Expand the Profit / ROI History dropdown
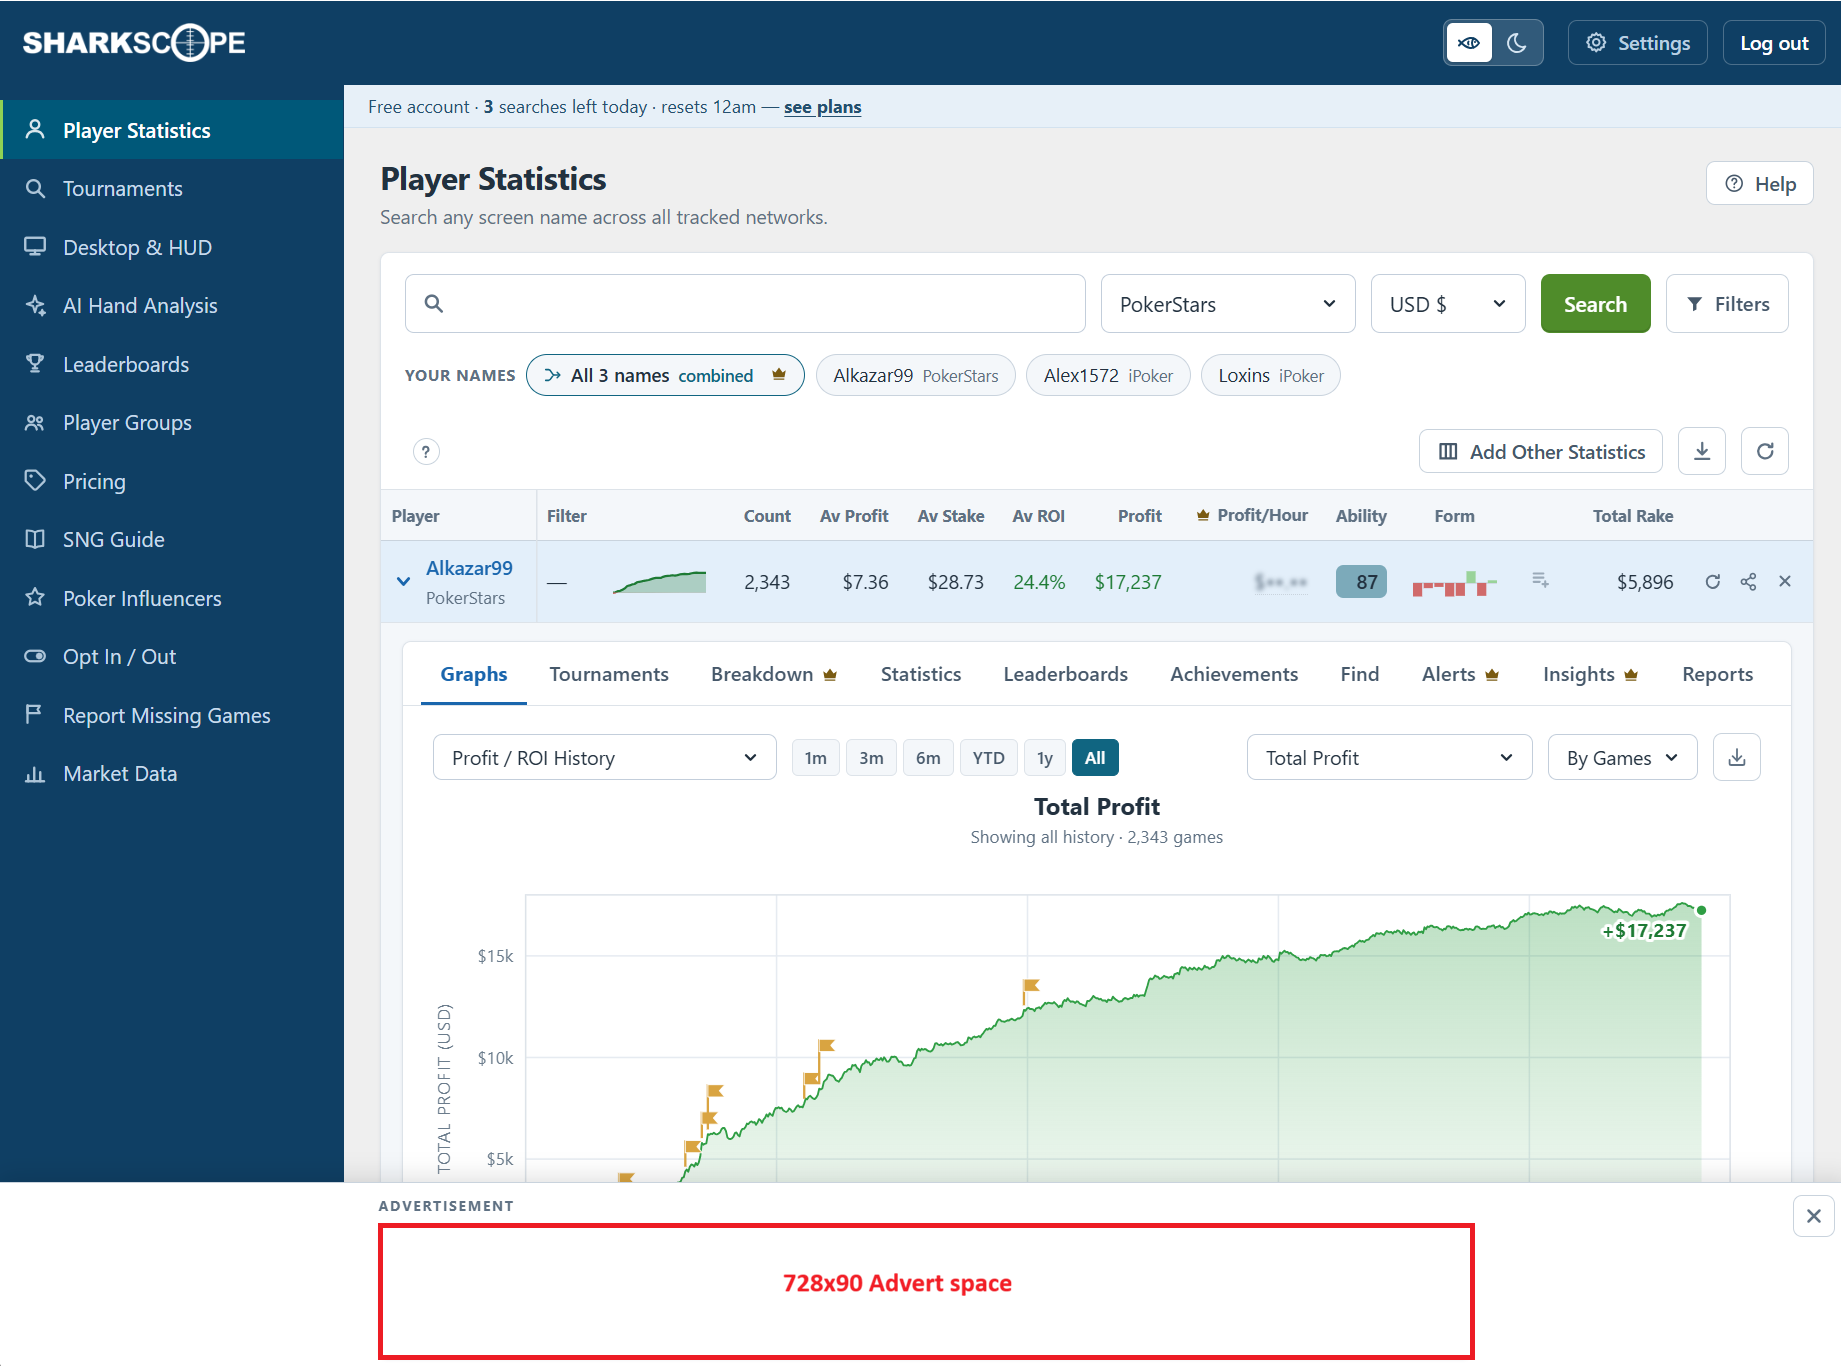 [x=605, y=757]
